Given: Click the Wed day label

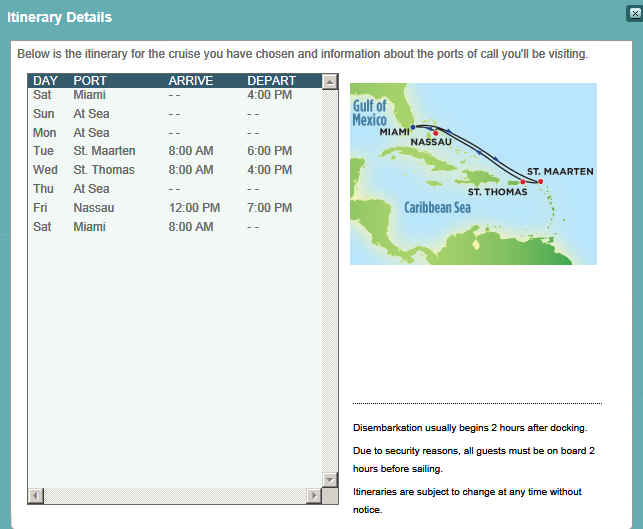Looking at the screenshot, I should [x=45, y=170].
